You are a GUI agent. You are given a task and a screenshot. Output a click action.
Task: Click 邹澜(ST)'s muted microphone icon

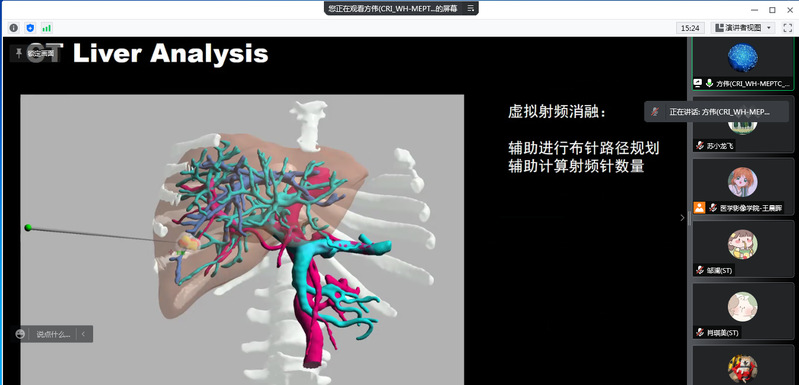[700, 270]
